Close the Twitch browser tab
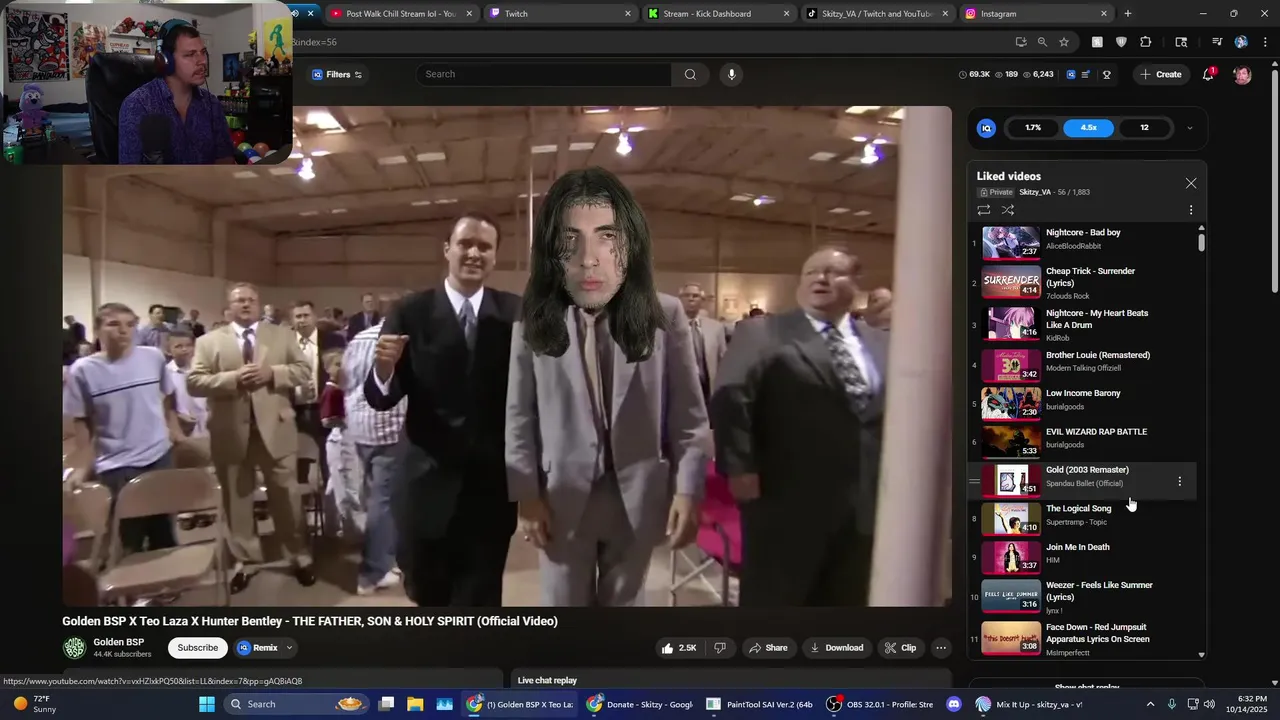The width and height of the screenshot is (1280, 720). click(628, 14)
